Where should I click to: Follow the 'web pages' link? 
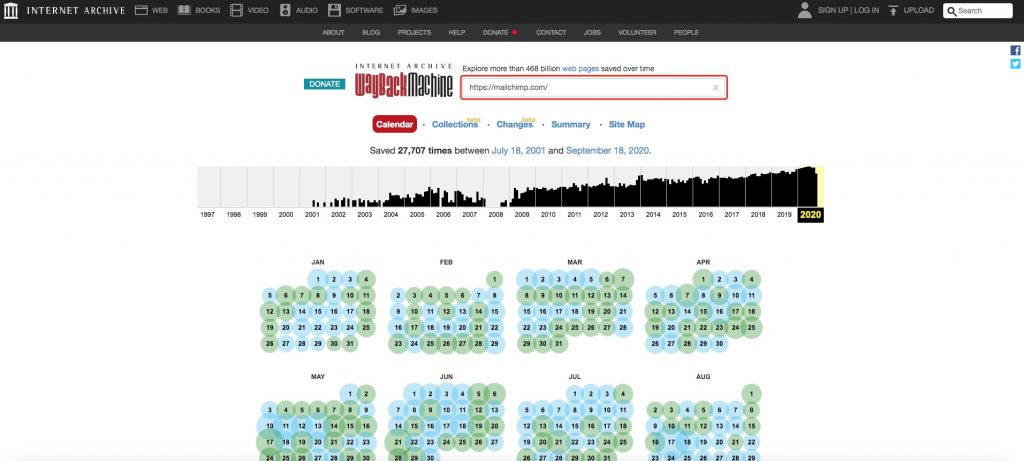(x=580, y=69)
